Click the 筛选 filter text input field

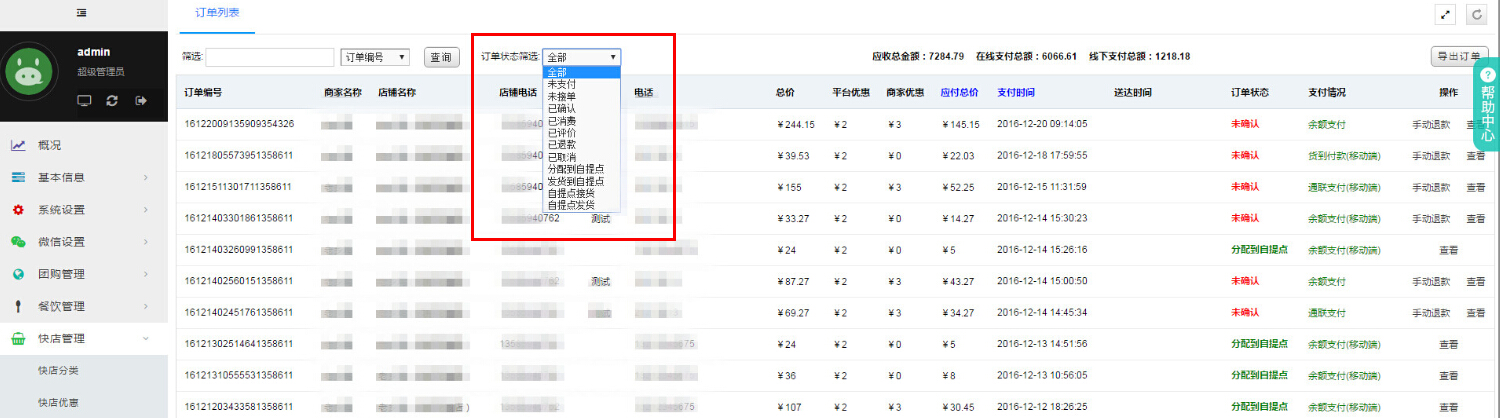270,57
